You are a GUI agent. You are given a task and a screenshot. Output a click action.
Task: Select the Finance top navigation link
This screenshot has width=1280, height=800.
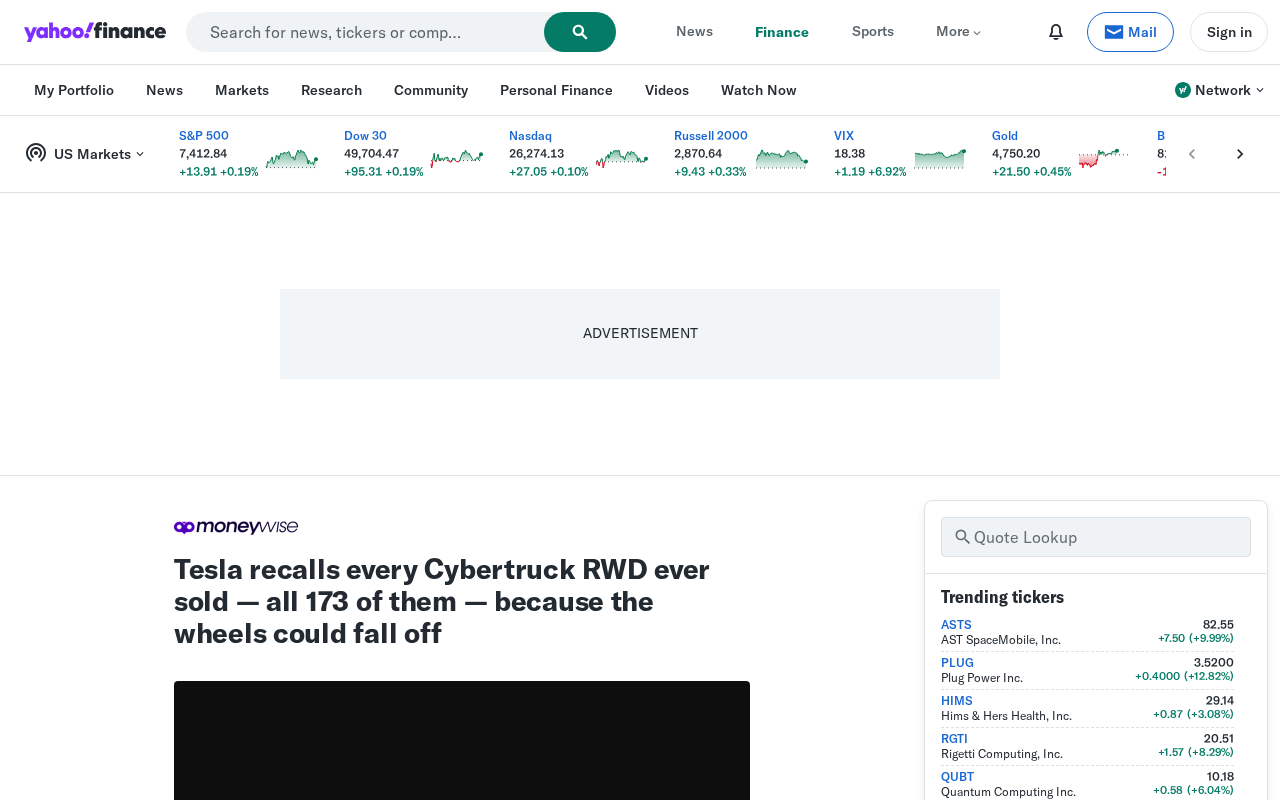click(x=782, y=32)
